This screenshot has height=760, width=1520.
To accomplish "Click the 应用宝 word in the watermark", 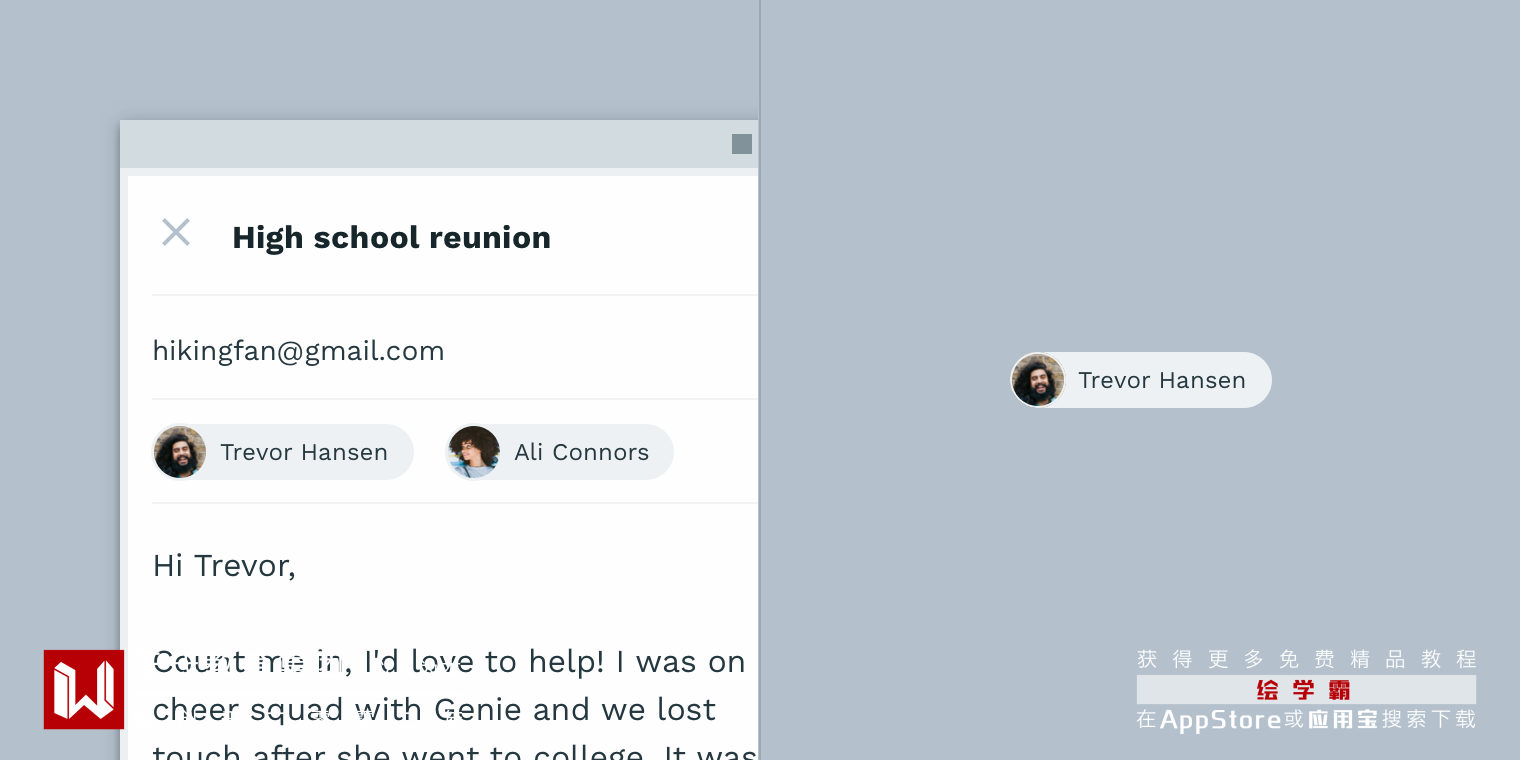I will [1342, 720].
